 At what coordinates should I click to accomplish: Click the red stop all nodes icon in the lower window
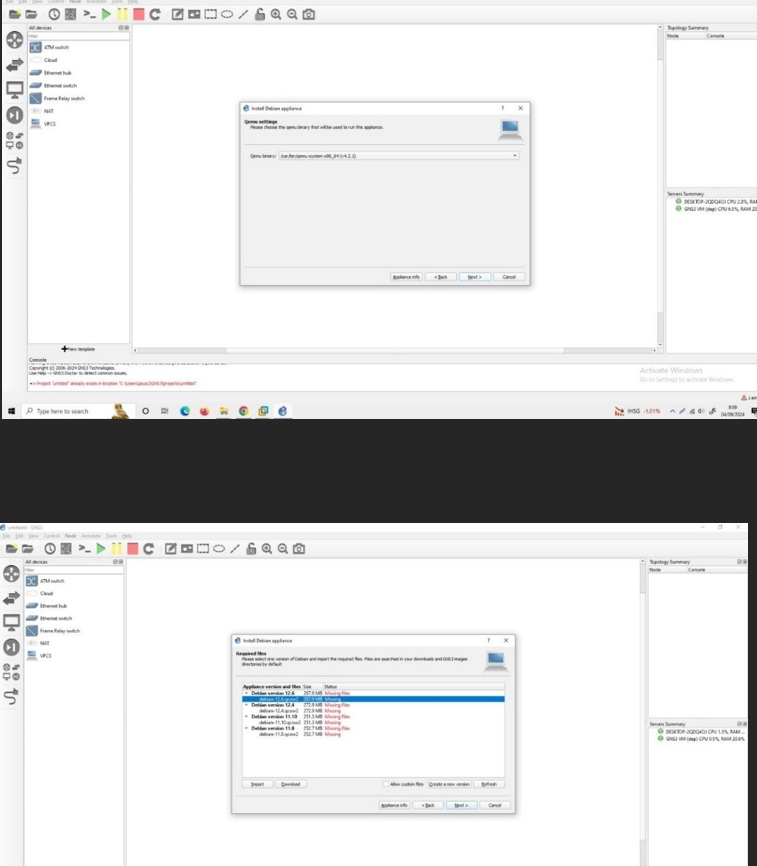click(x=133, y=548)
